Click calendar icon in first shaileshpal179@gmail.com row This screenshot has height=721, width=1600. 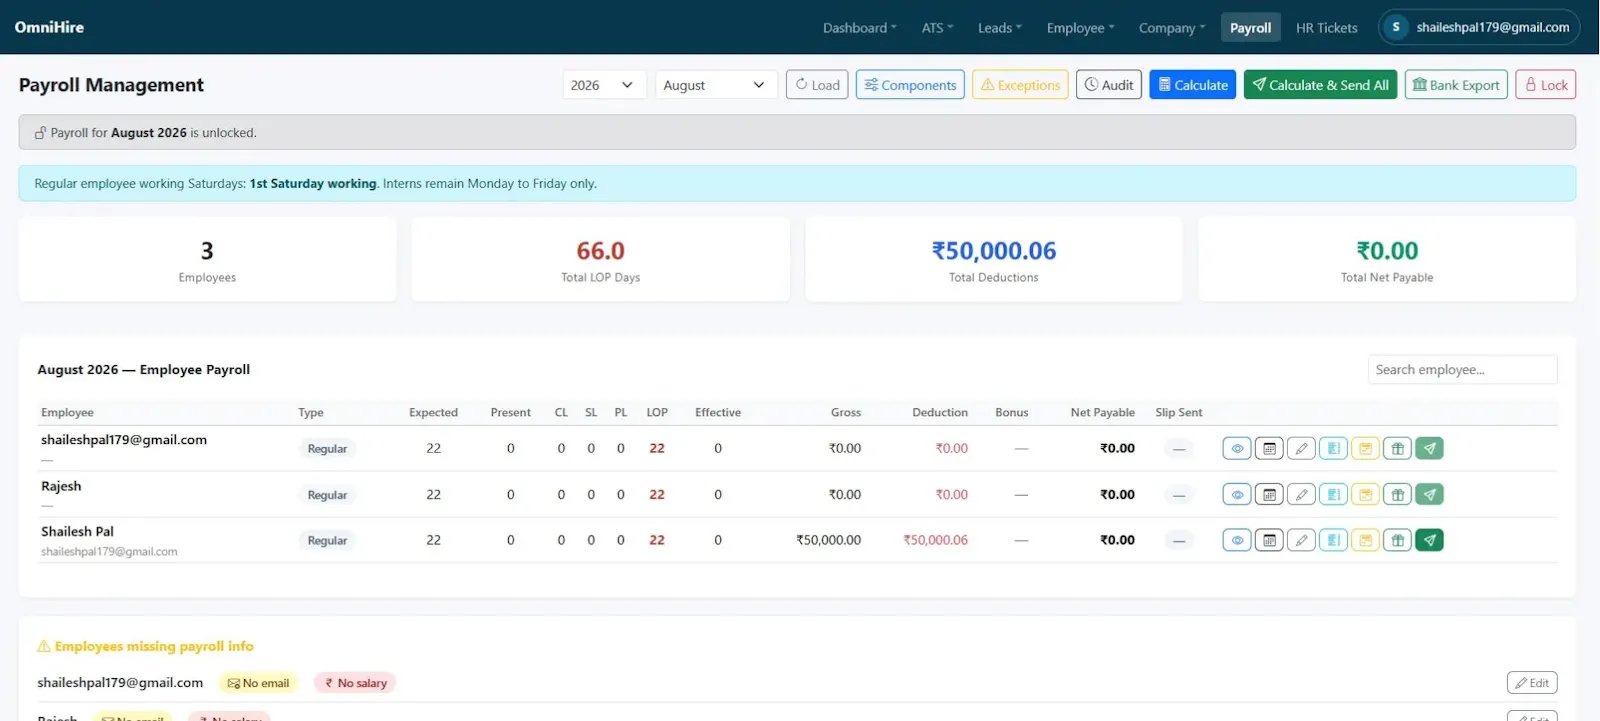1269,448
